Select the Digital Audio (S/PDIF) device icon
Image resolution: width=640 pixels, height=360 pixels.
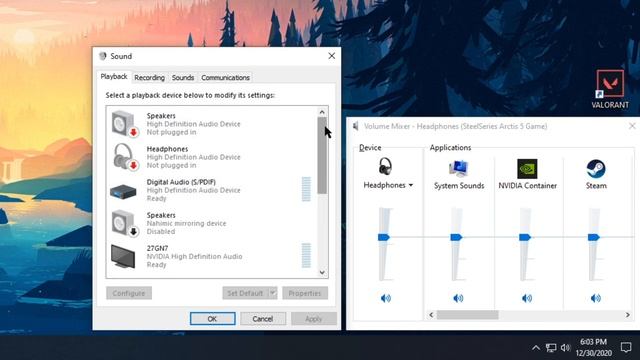click(x=123, y=191)
